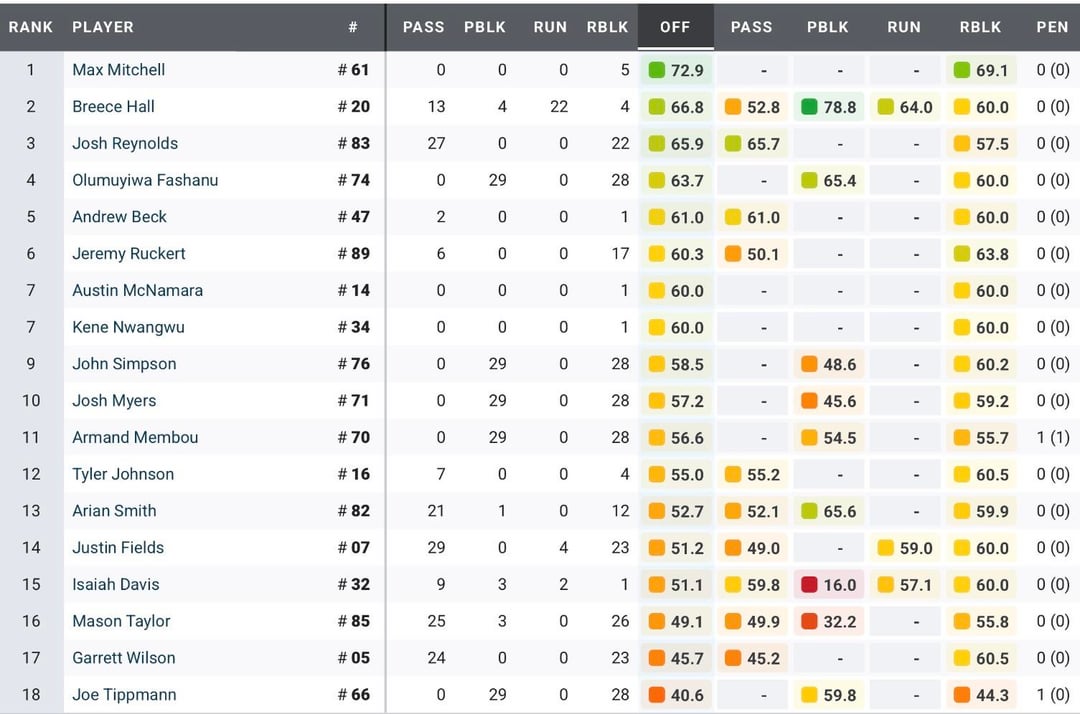Click the PASS grade column header

(x=751, y=27)
